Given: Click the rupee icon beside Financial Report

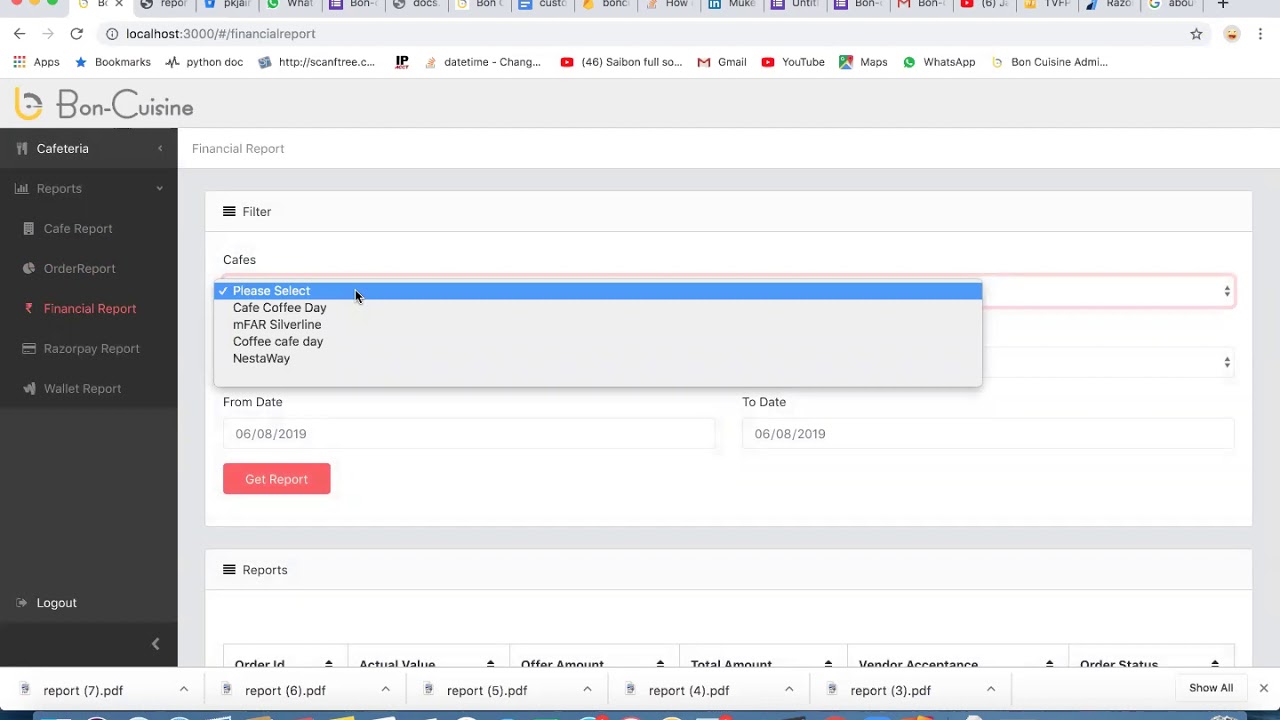Looking at the screenshot, I should click(x=29, y=309).
